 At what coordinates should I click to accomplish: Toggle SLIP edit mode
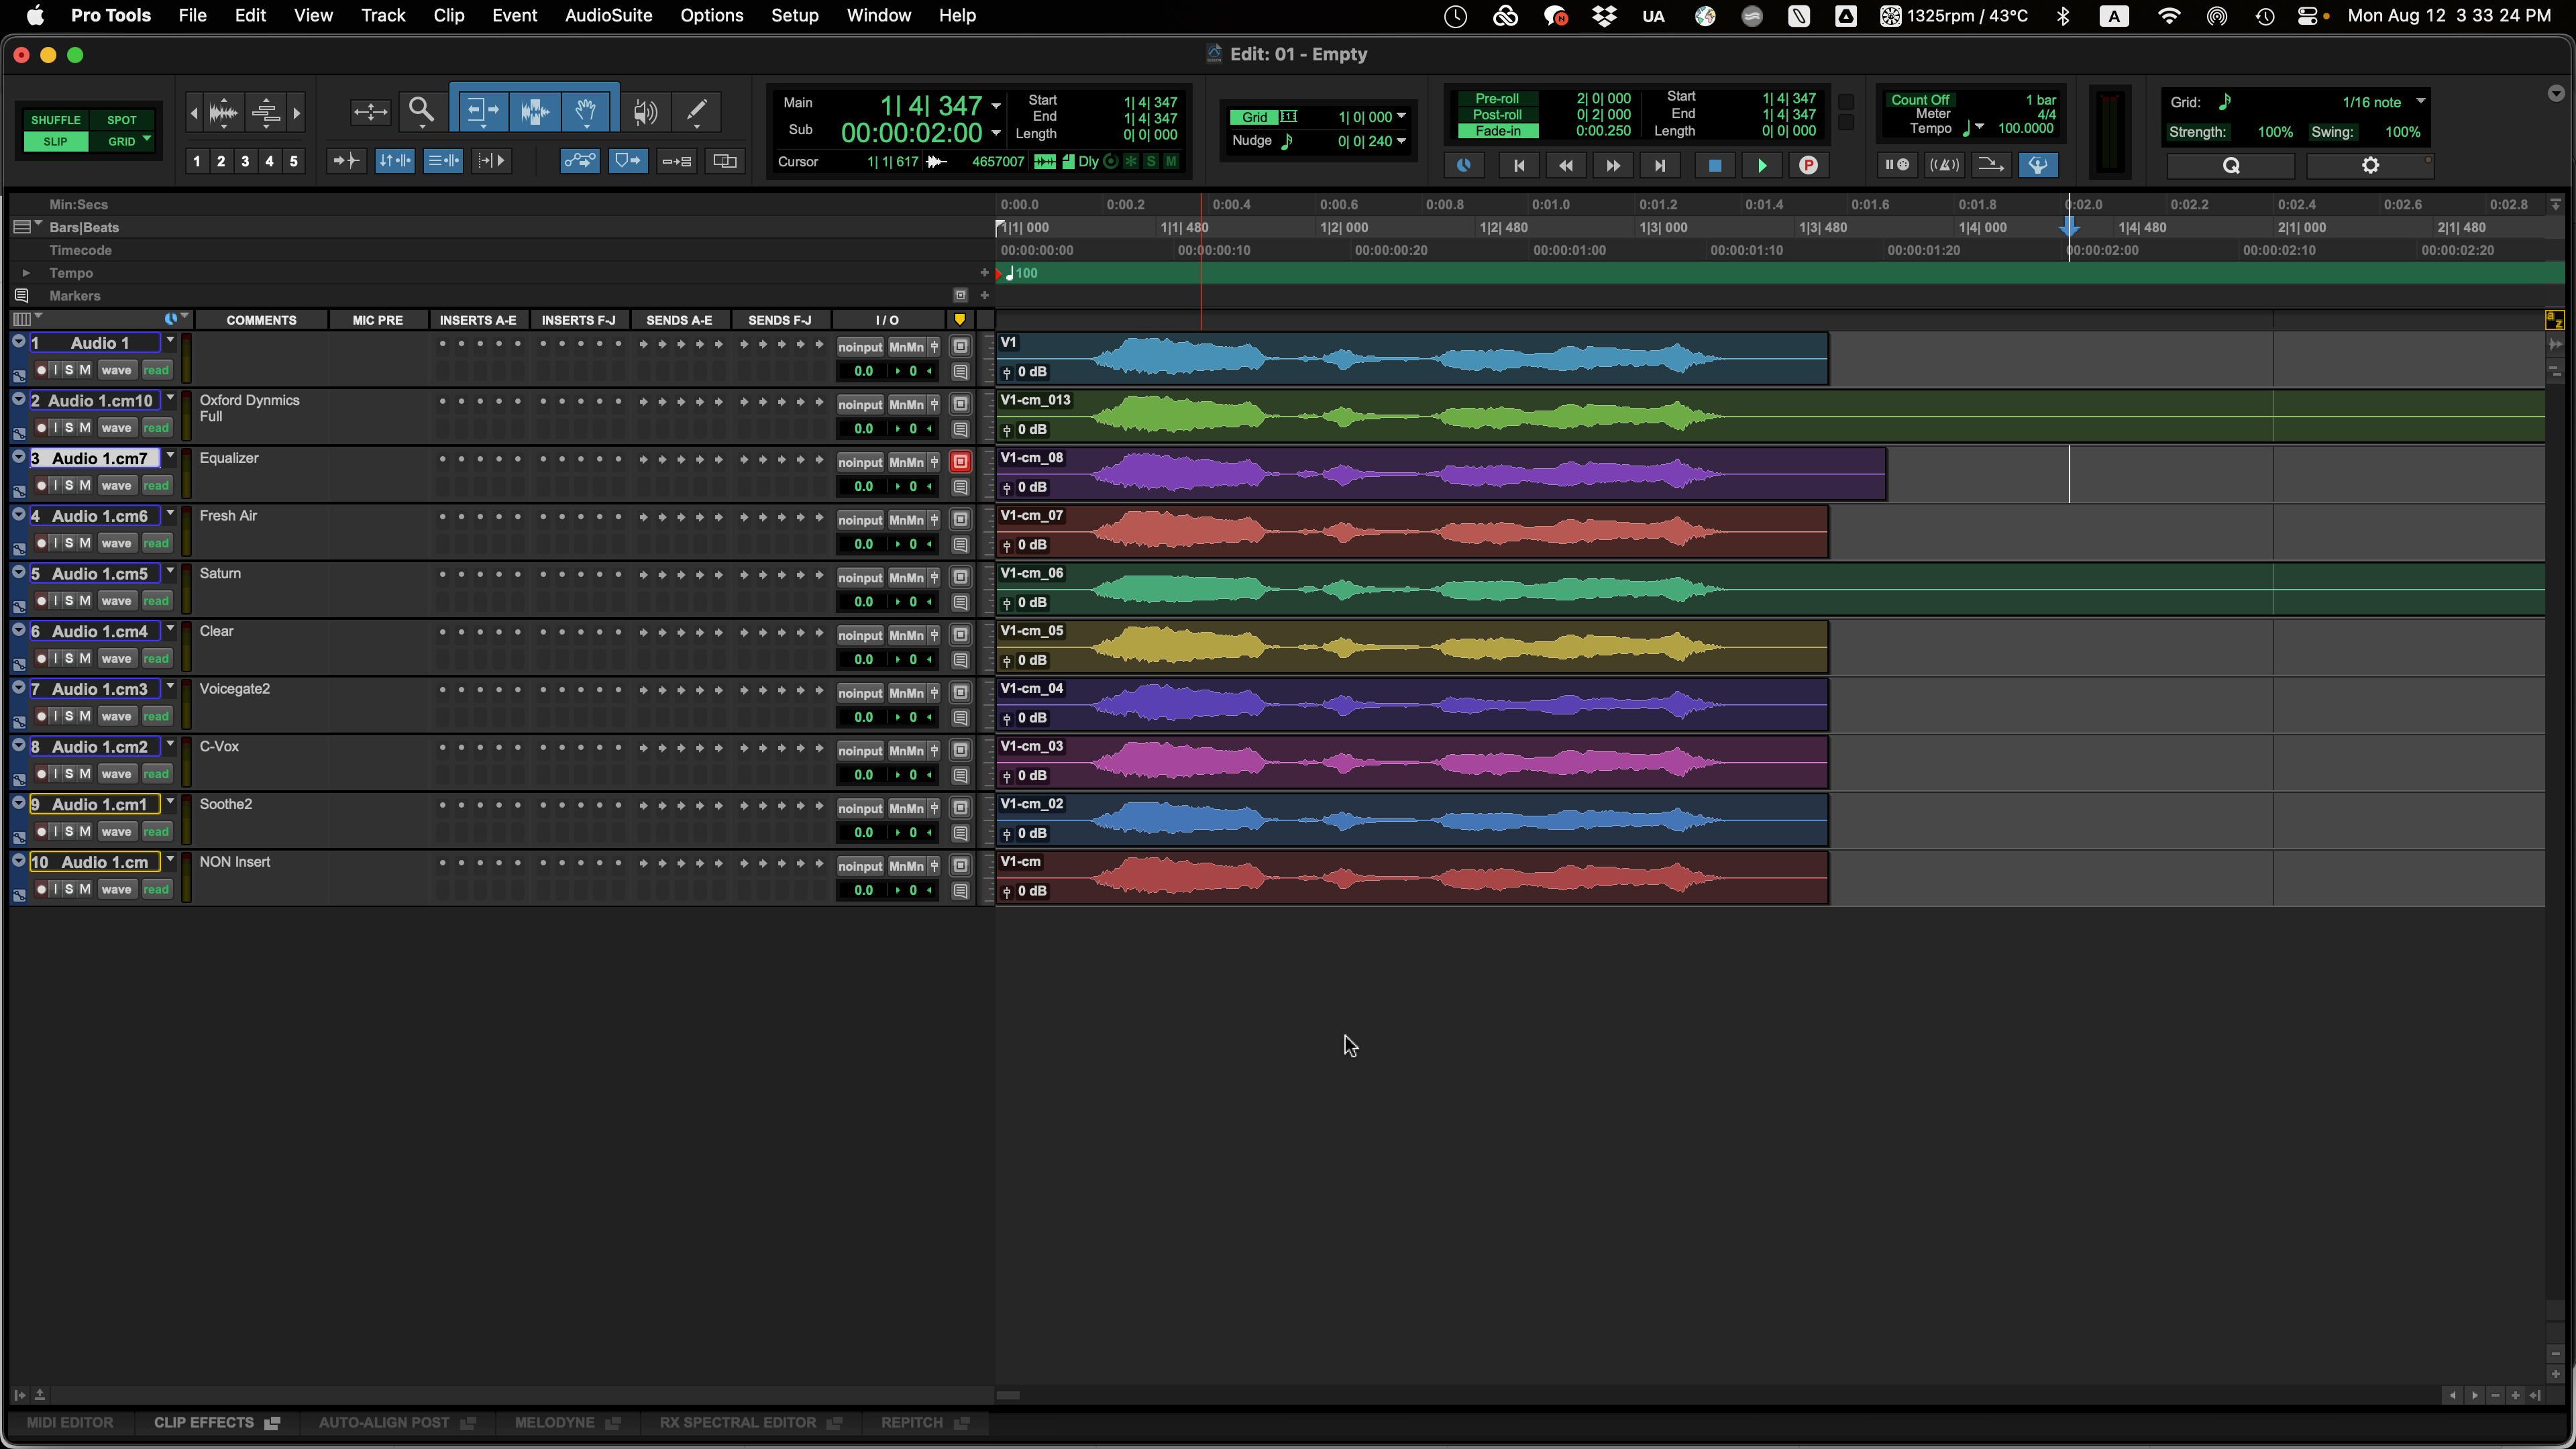click(55, 142)
